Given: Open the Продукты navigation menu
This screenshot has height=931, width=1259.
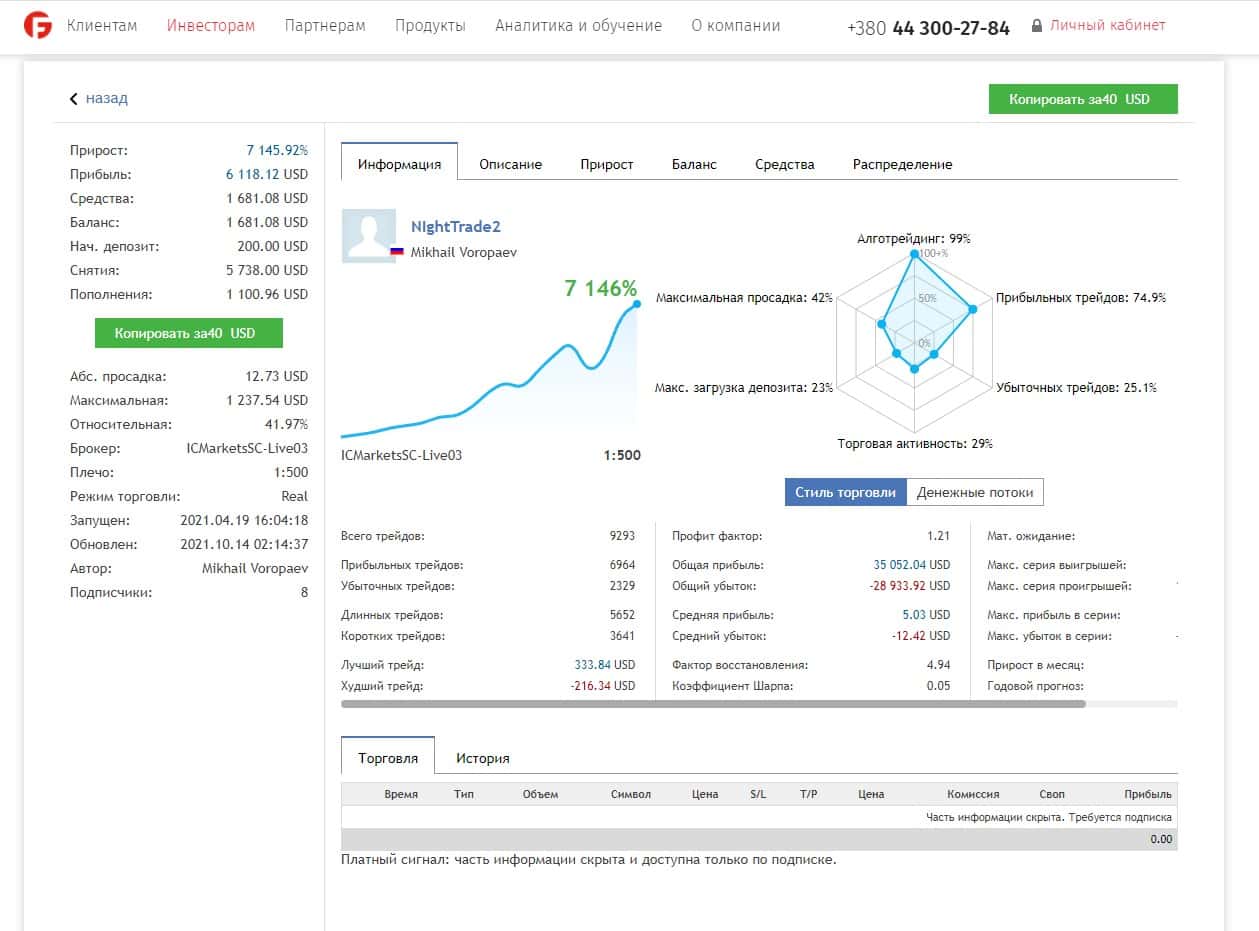Looking at the screenshot, I should coord(430,26).
